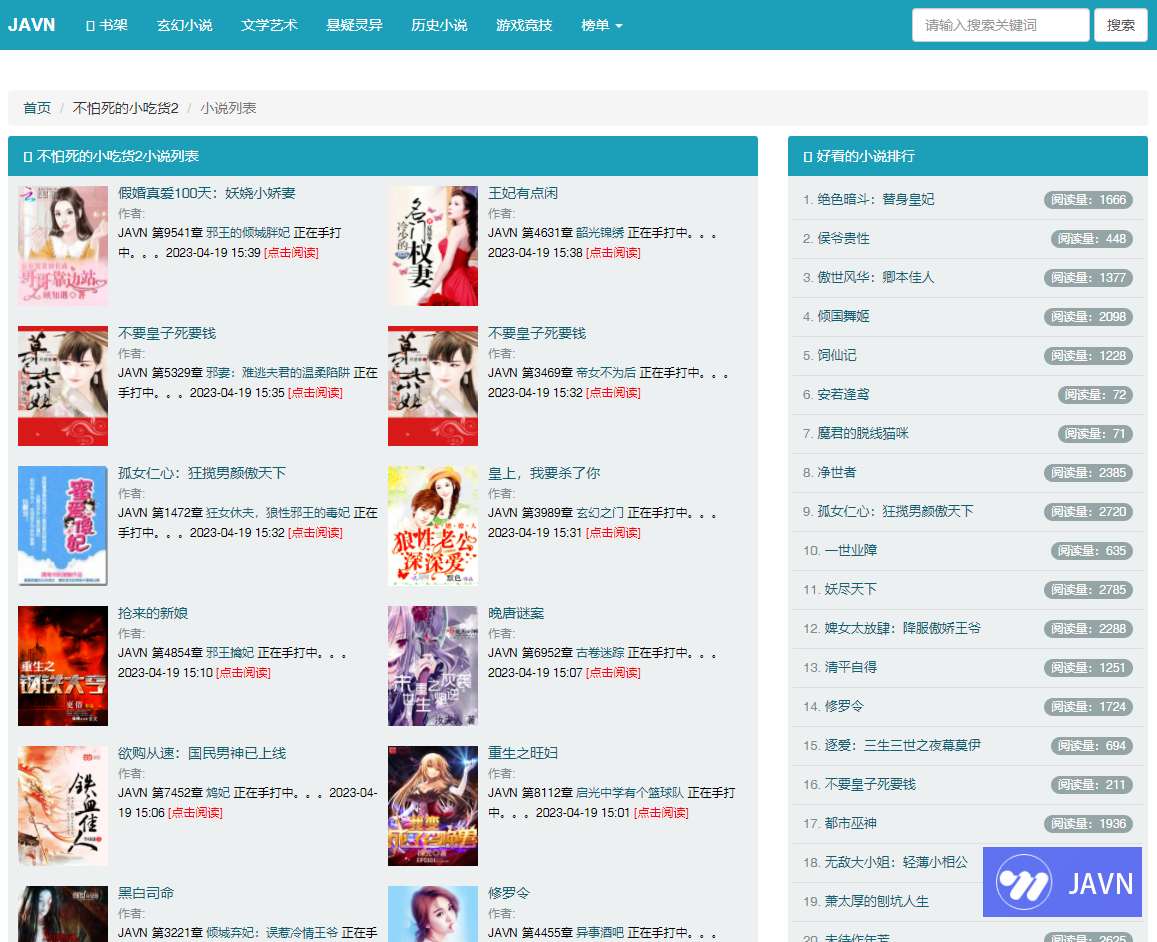Open novel title 王妃有点闲
The width and height of the screenshot is (1157, 942).
(522, 193)
